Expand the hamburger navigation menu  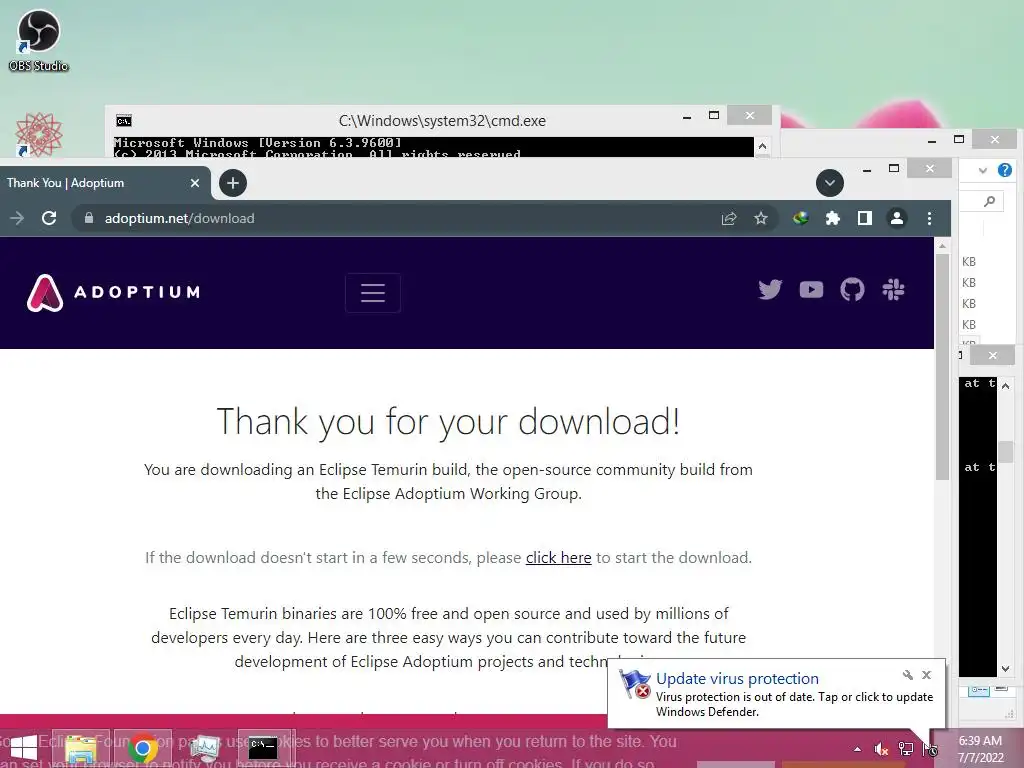point(373,293)
